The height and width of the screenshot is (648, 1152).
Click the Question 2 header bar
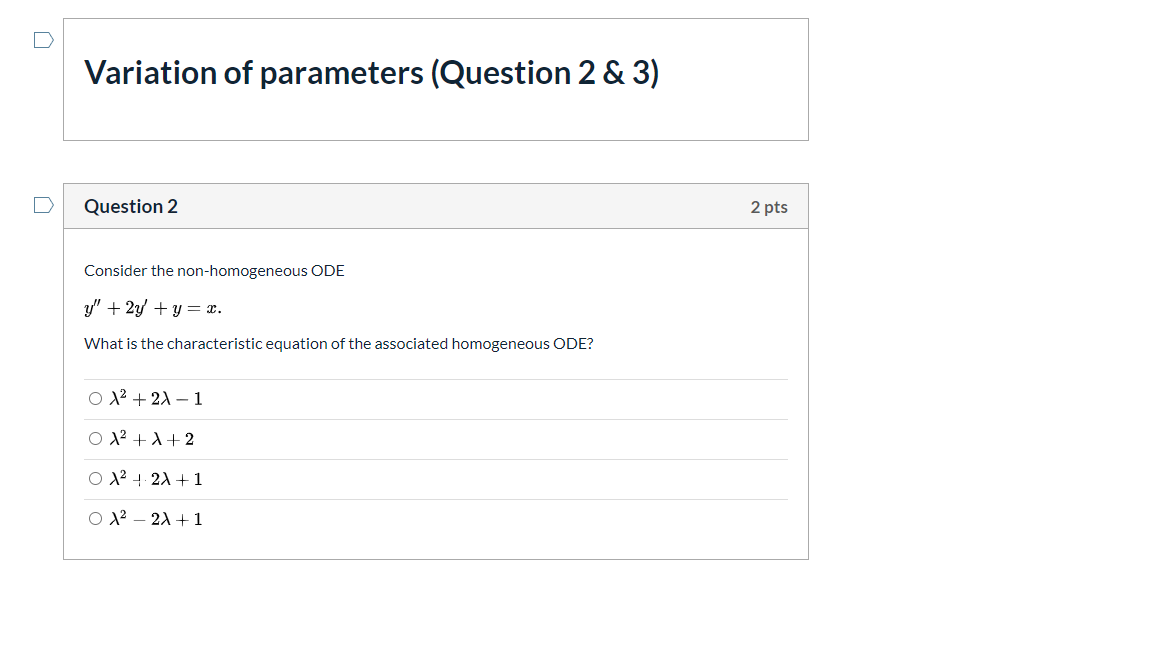coord(131,206)
